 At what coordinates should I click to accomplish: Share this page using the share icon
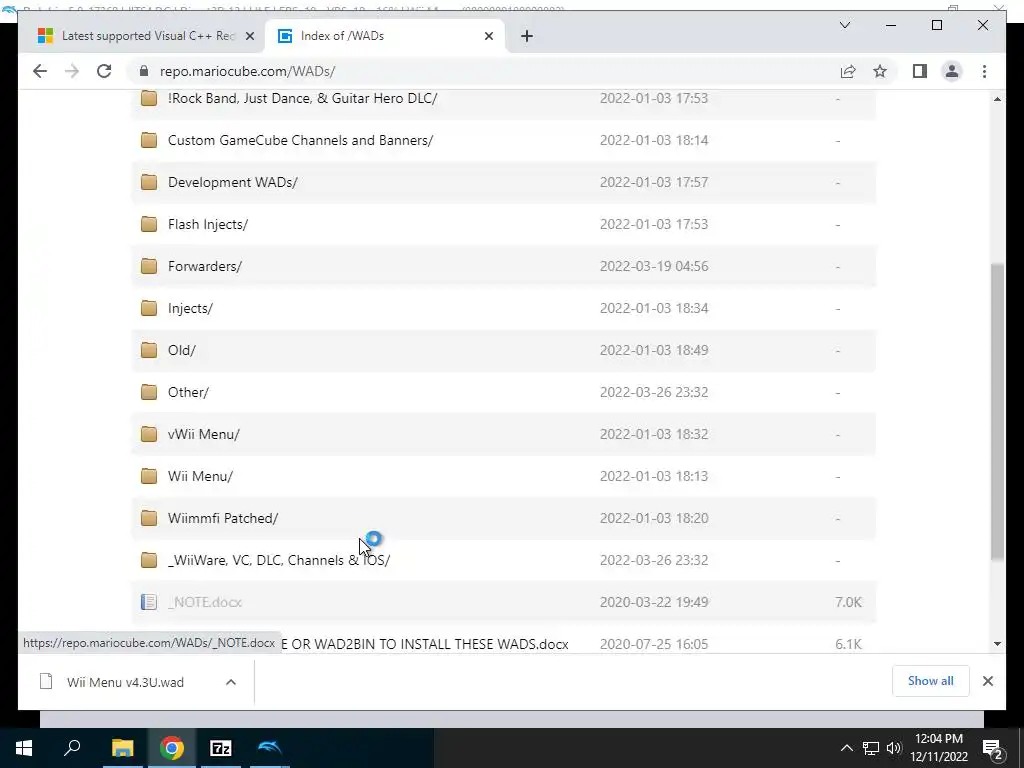pyautogui.click(x=848, y=71)
